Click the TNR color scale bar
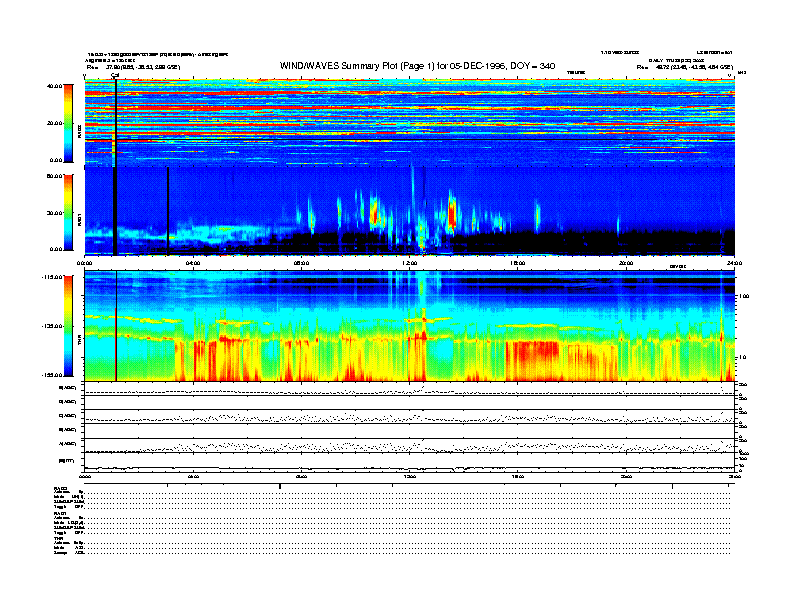 (68, 326)
